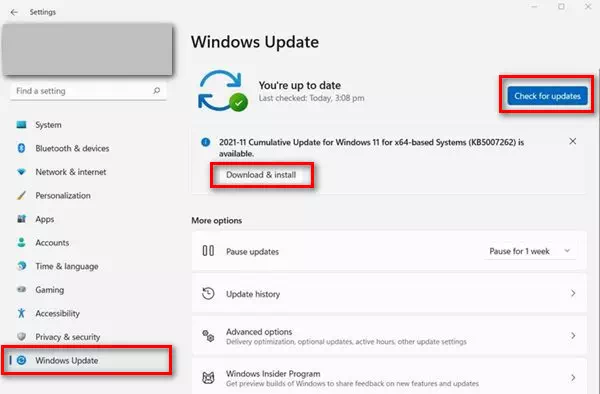Screen dimensions: 600x394
Task: Open Update history text label
Action: point(253,294)
